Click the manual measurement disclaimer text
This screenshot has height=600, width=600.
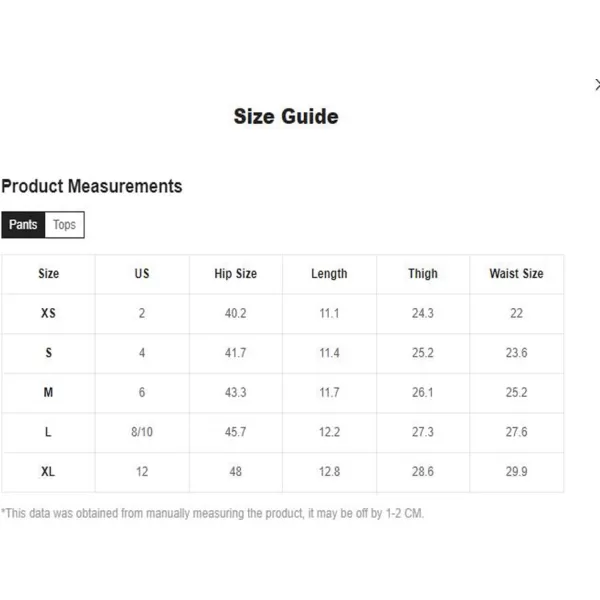[x=213, y=513]
